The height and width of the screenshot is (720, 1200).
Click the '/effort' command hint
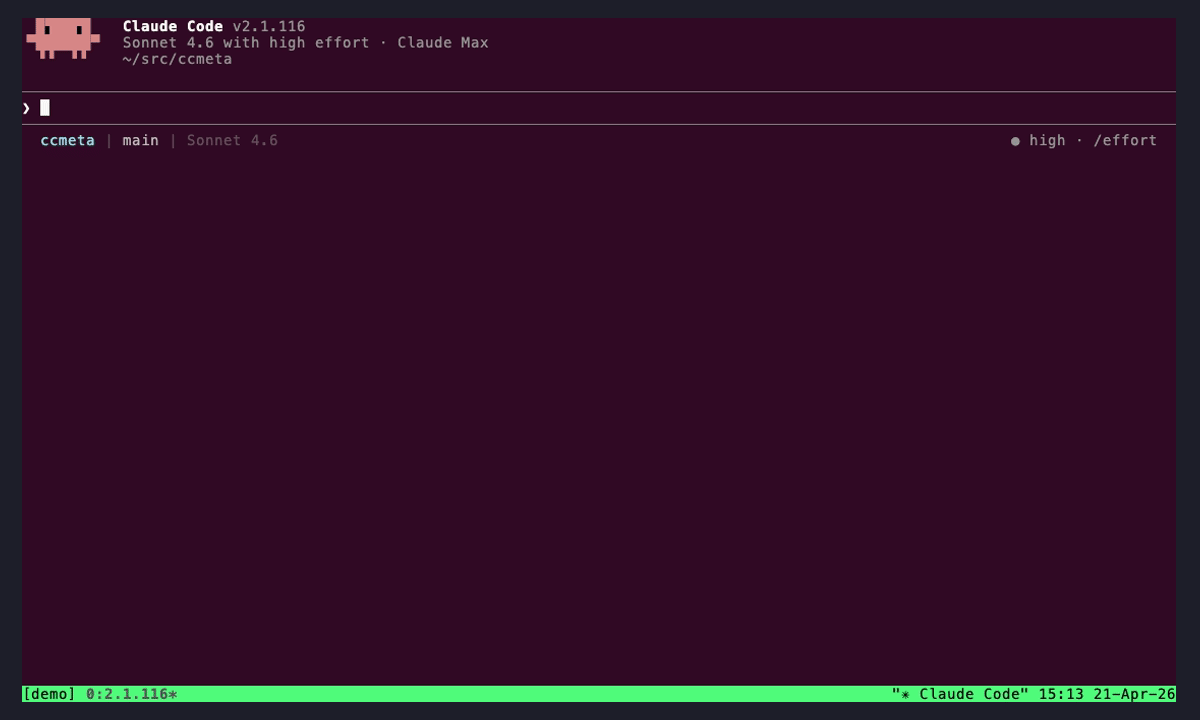pyautogui.click(x=1125, y=140)
